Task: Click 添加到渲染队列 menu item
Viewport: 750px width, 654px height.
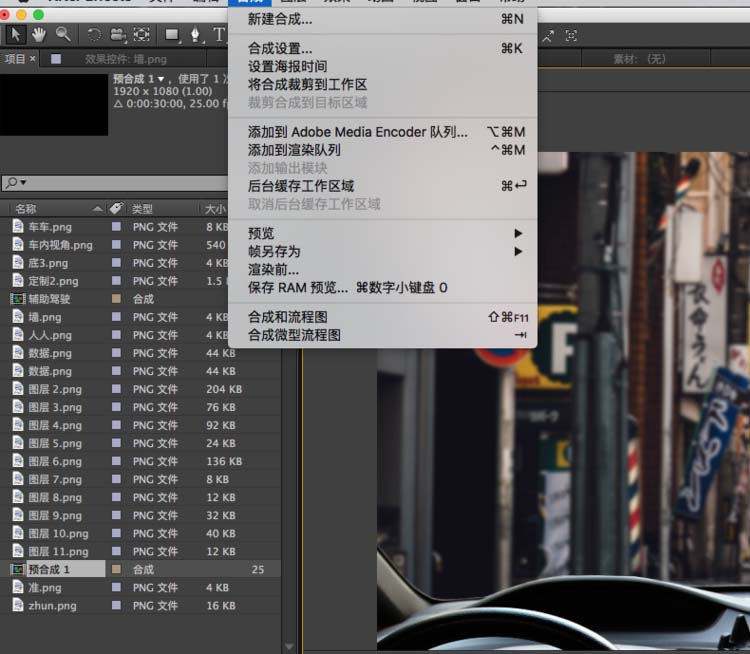Action: pyautogui.click(x=294, y=150)
